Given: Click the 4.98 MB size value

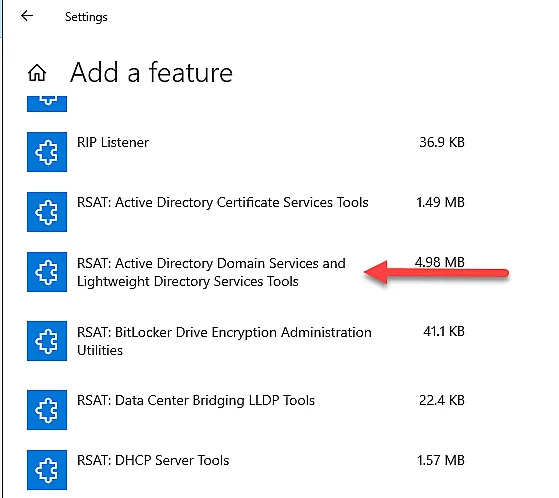Looking at the screenshot, I should coord(440,262).
